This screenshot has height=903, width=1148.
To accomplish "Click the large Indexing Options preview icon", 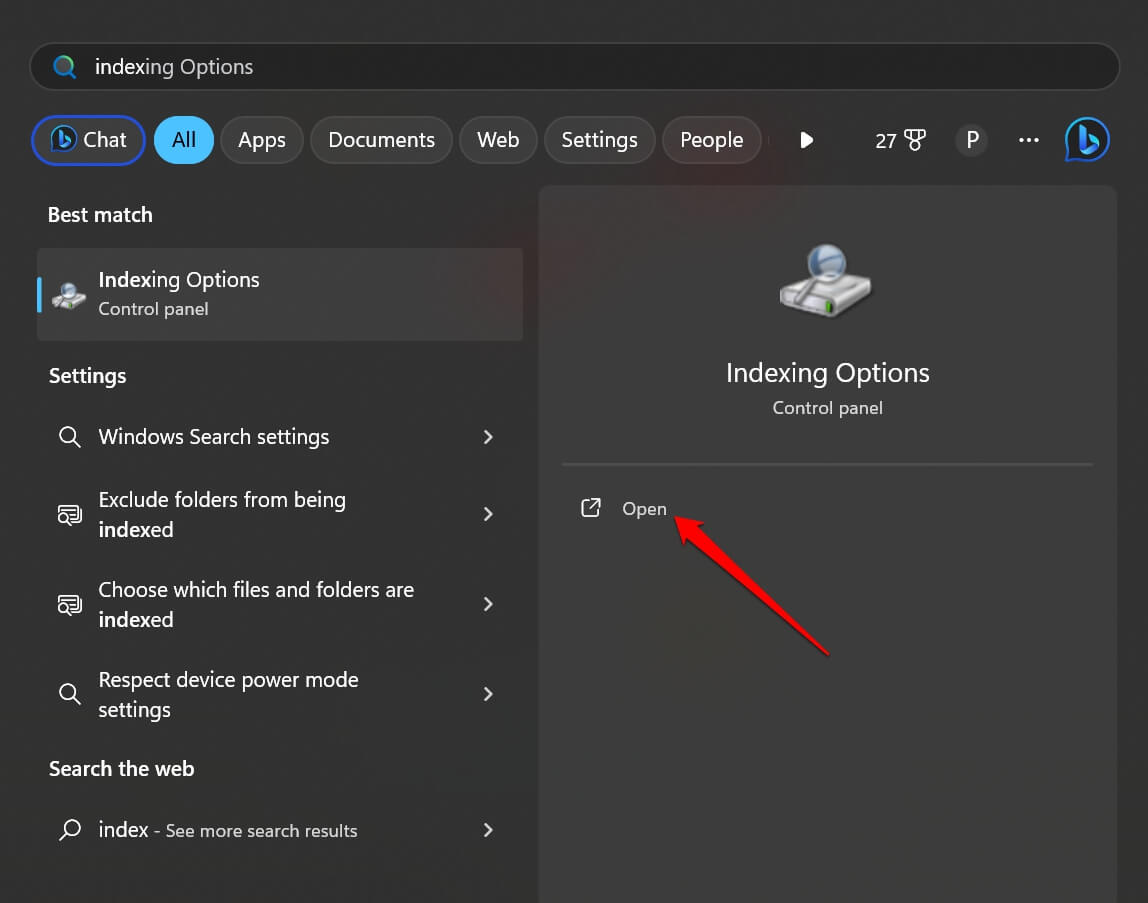I will (826, 281).
